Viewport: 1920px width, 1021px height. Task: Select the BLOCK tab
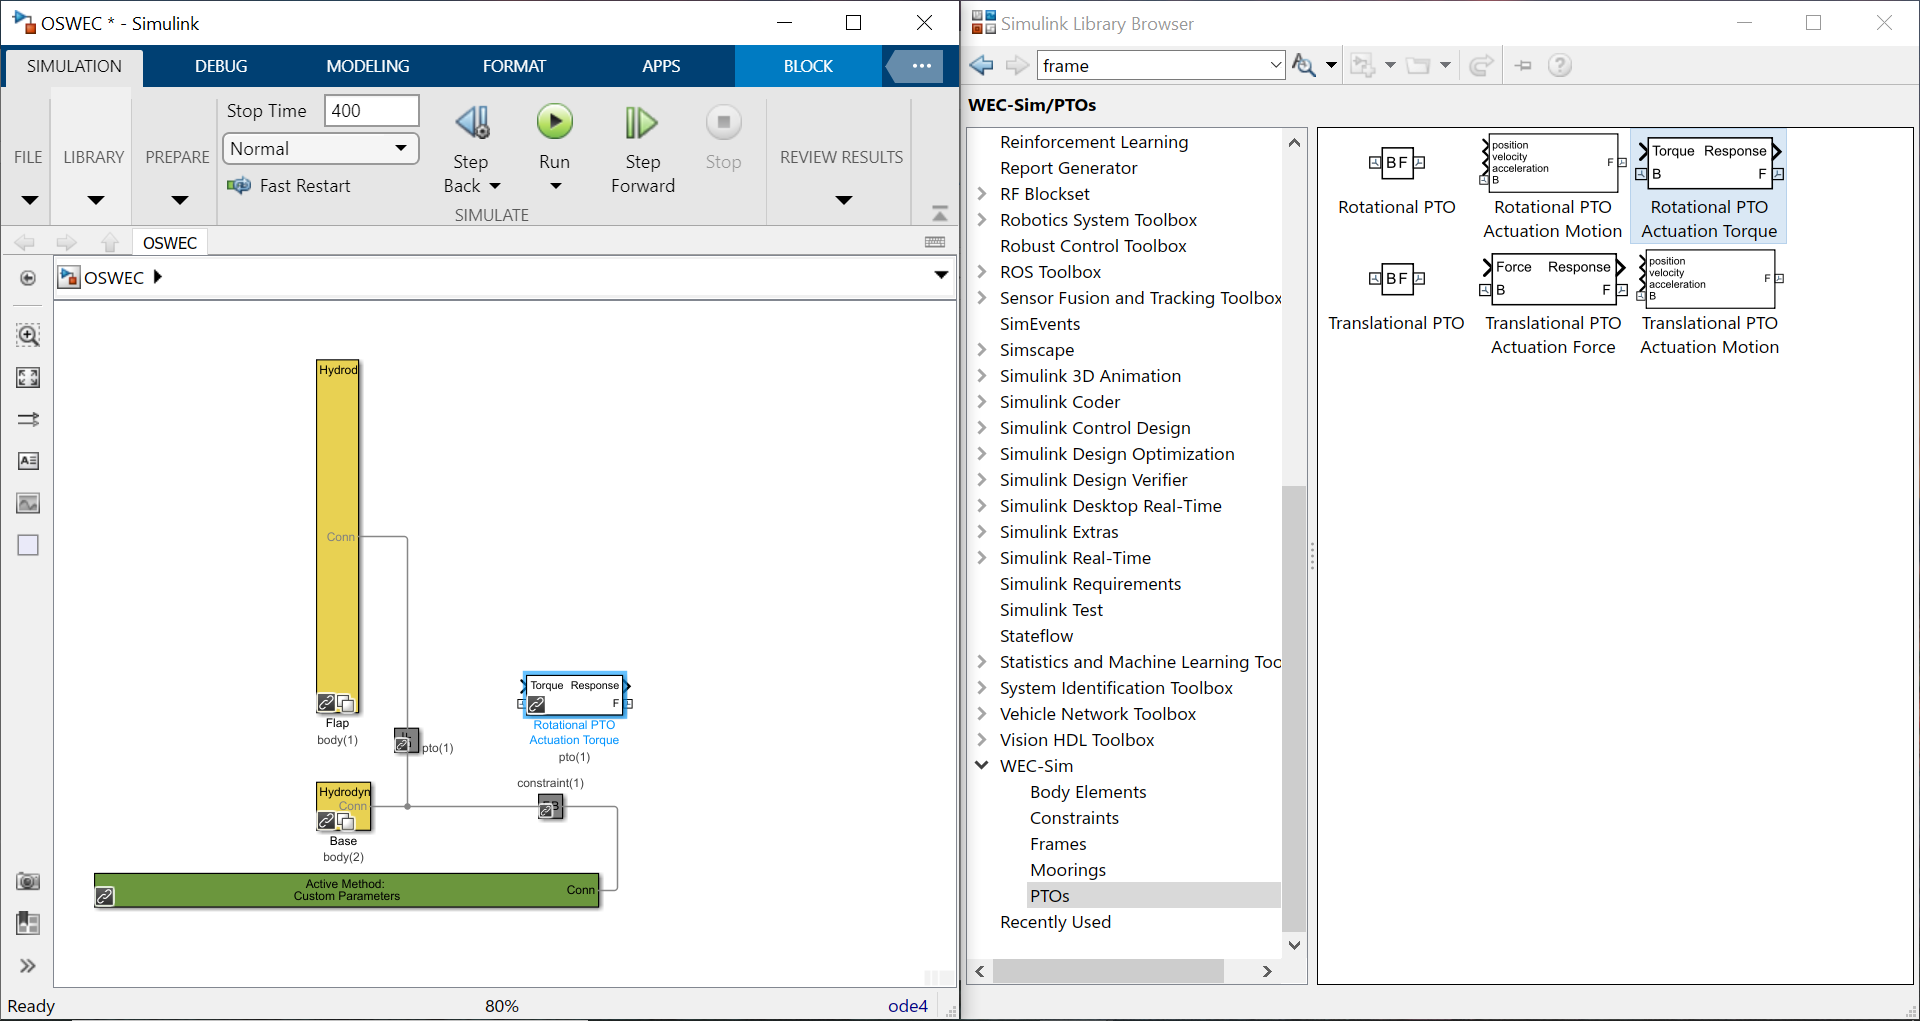click(x=808, y=66)
